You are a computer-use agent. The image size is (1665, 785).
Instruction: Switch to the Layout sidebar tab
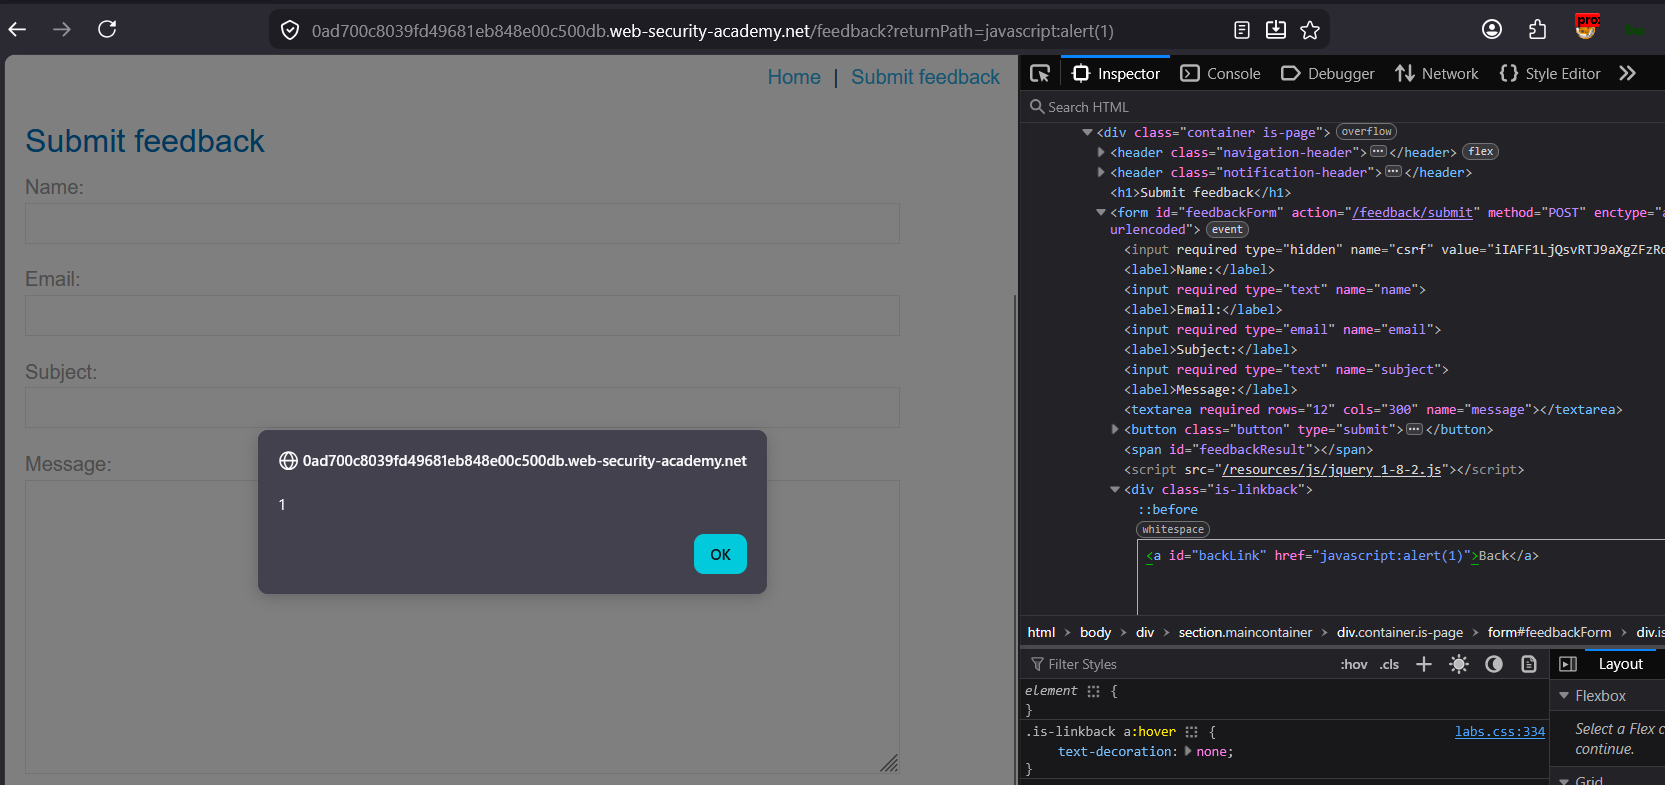[x=1620, y=664]
